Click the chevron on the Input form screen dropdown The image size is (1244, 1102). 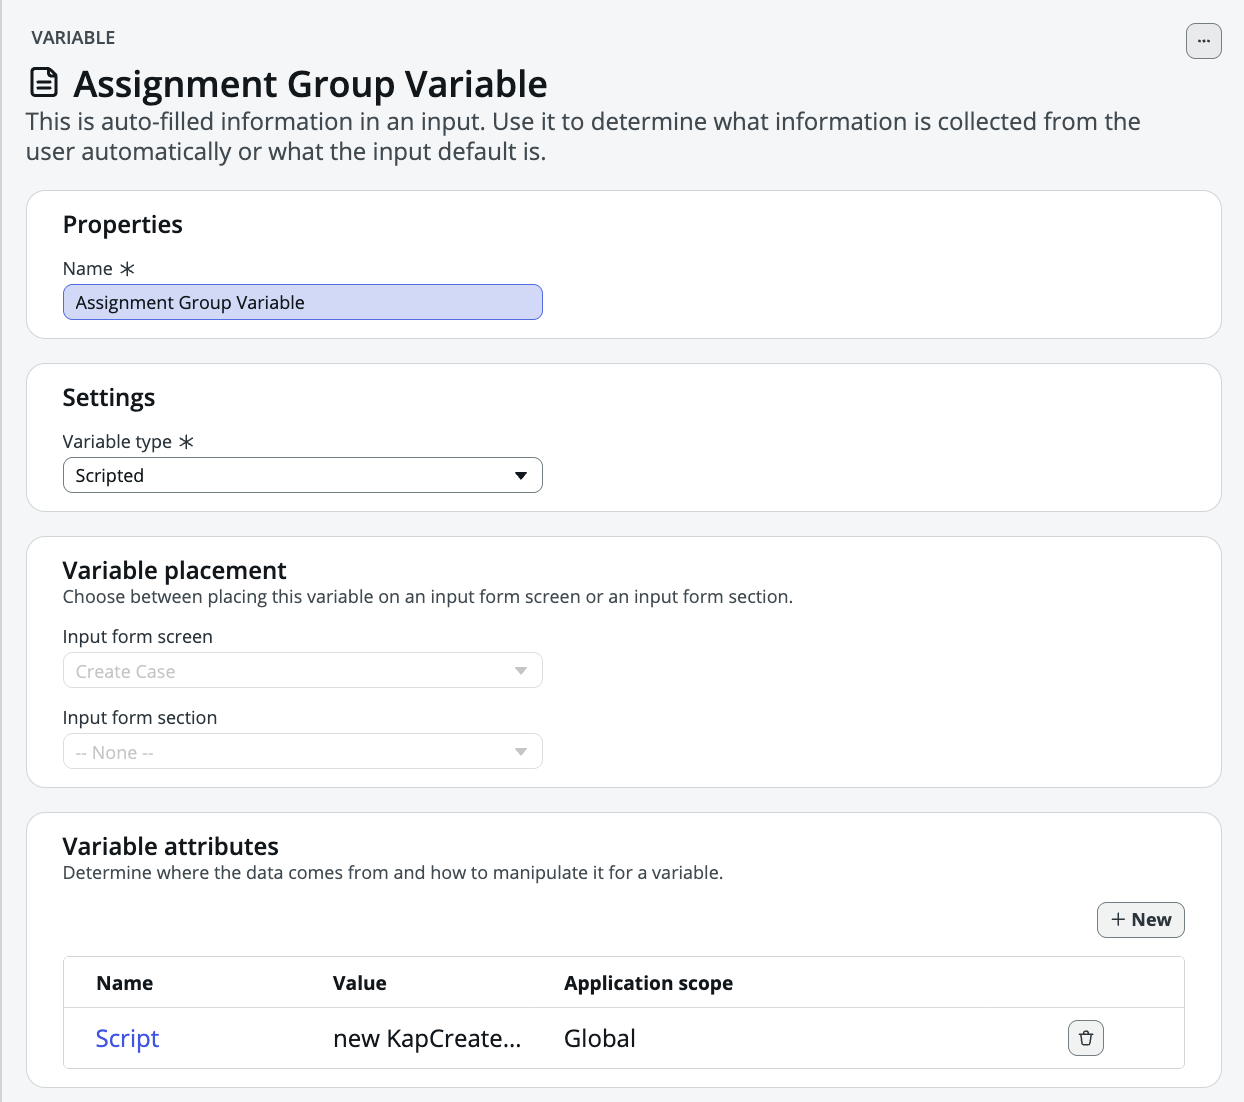[x=520, y=670]
